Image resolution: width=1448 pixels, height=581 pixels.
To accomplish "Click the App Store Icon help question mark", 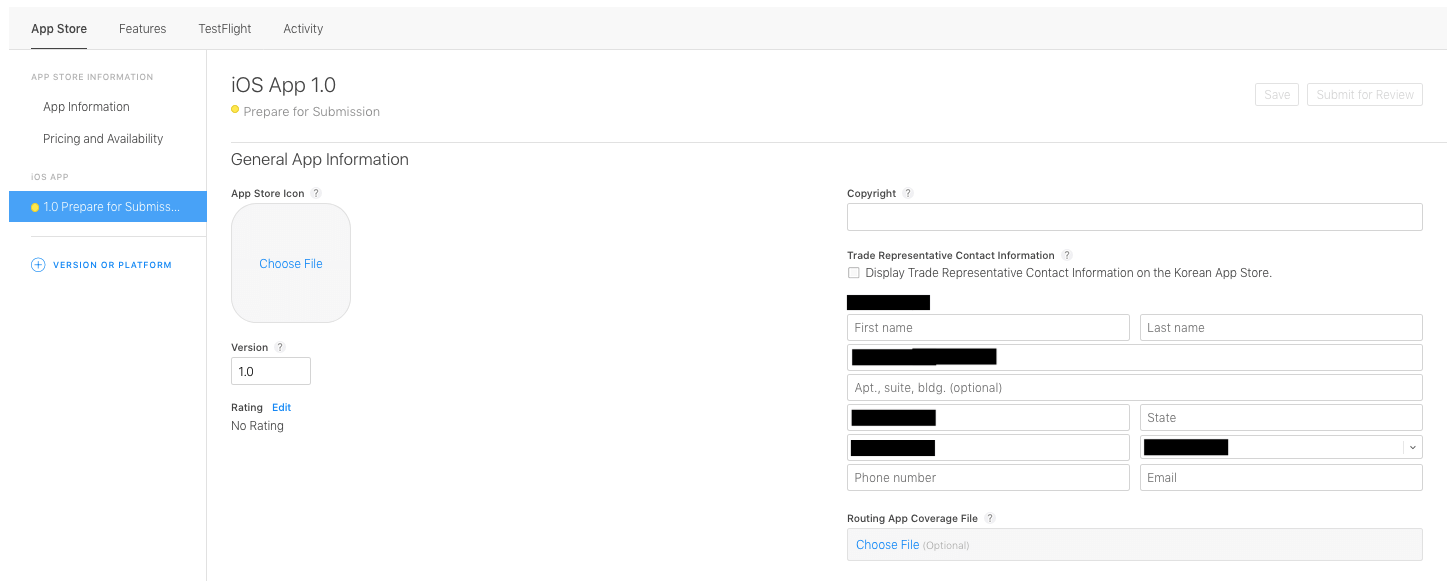I will click(x=316, y=193).
